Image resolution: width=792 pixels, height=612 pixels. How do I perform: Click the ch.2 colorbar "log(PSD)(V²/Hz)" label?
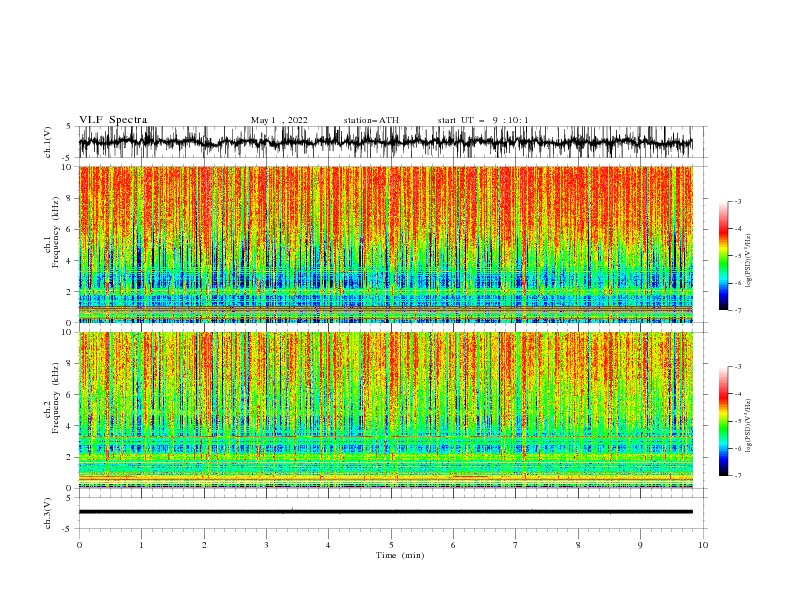click(749, 426)
